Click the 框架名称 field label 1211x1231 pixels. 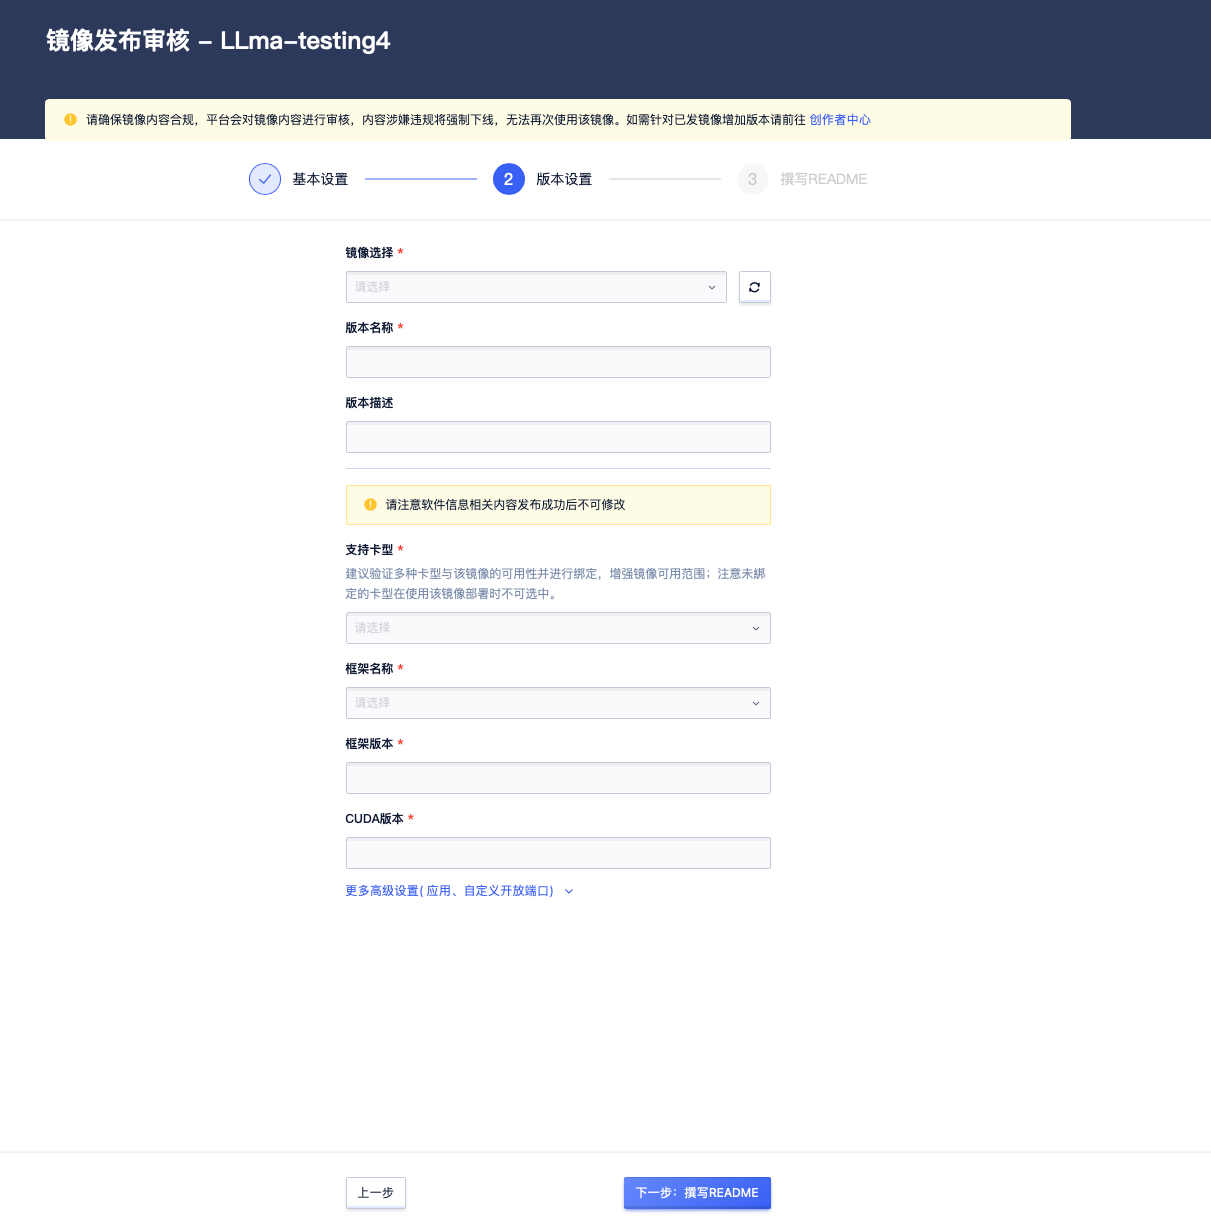369,669
